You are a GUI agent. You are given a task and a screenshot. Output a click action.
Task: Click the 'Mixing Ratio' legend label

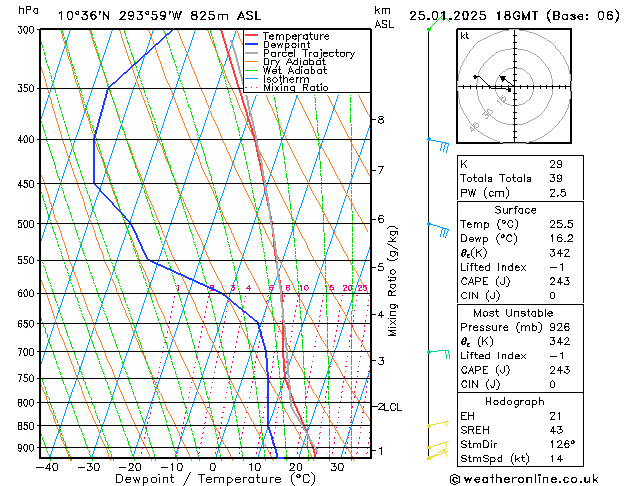(296, 87)
